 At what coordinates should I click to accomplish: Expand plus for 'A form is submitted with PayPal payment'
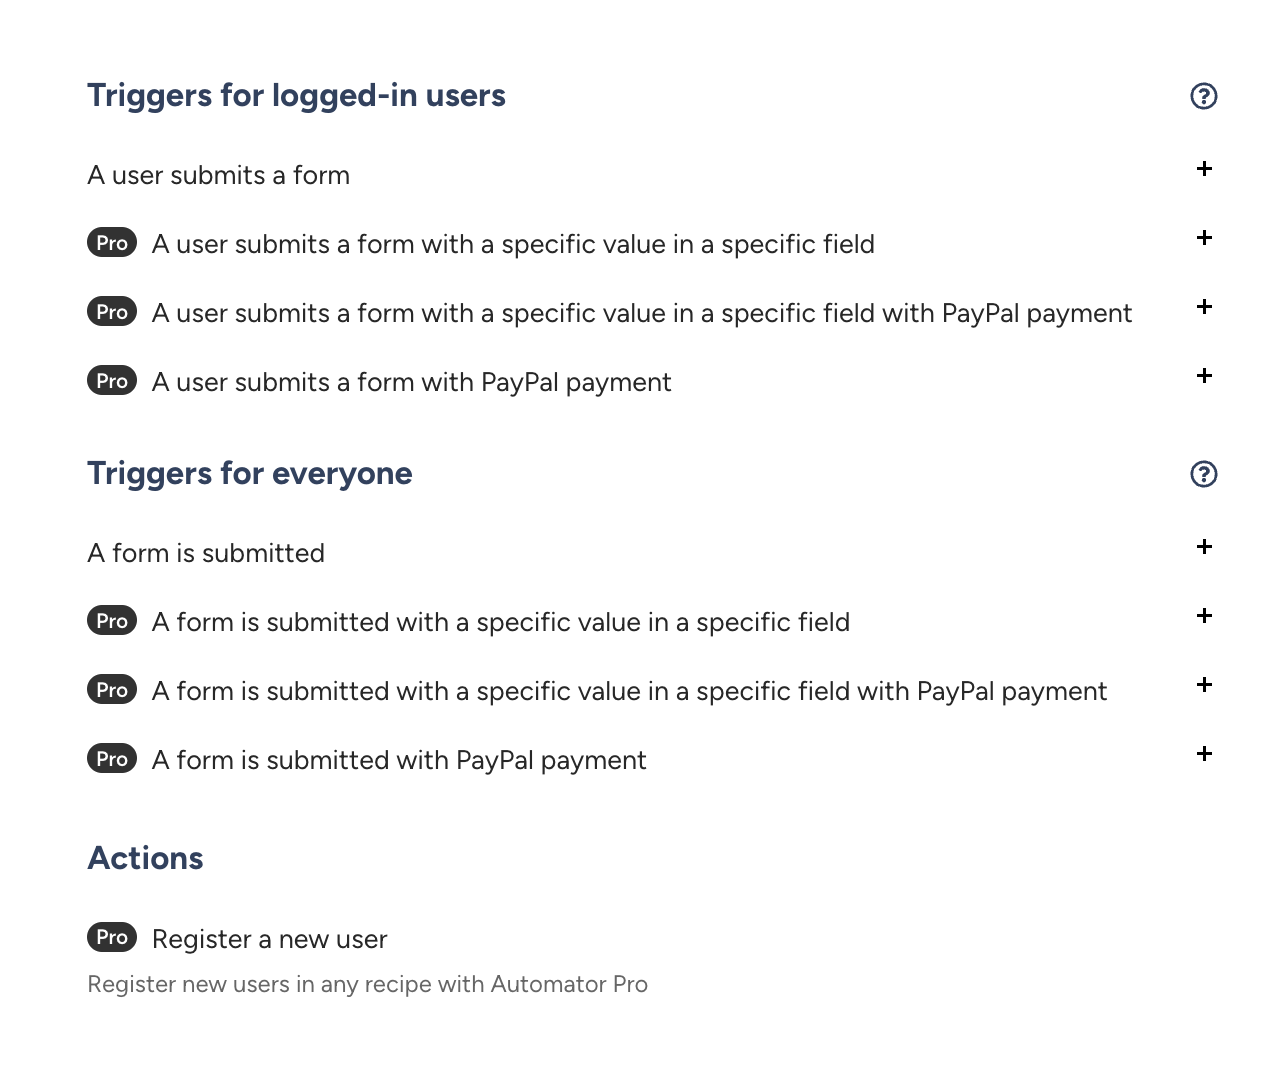pos(1204,754)
